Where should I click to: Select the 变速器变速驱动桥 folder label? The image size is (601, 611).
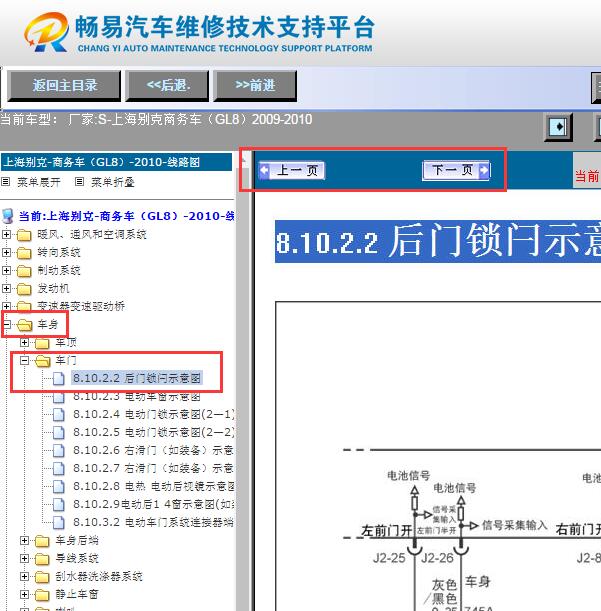point(81,306)
